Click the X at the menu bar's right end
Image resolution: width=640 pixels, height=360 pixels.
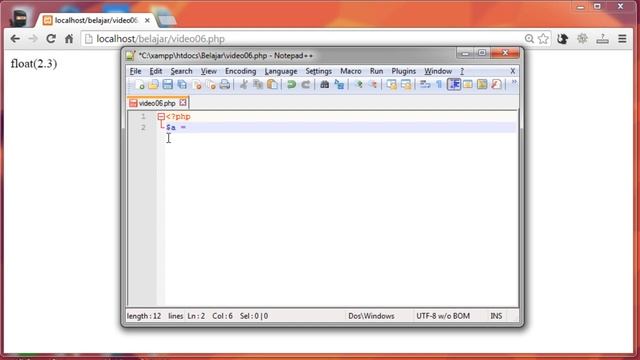(513, 71)
